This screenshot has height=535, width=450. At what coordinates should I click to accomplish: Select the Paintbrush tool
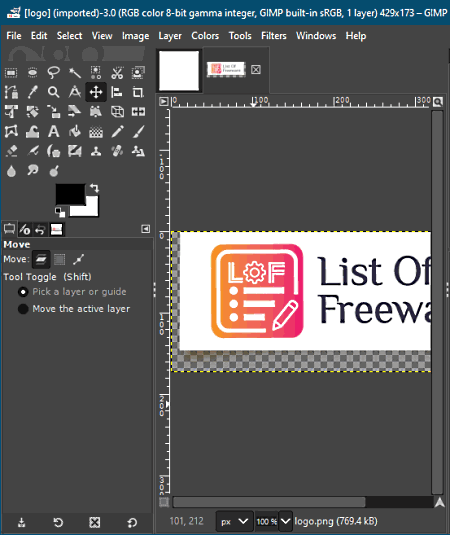click(x=138, y=131)
